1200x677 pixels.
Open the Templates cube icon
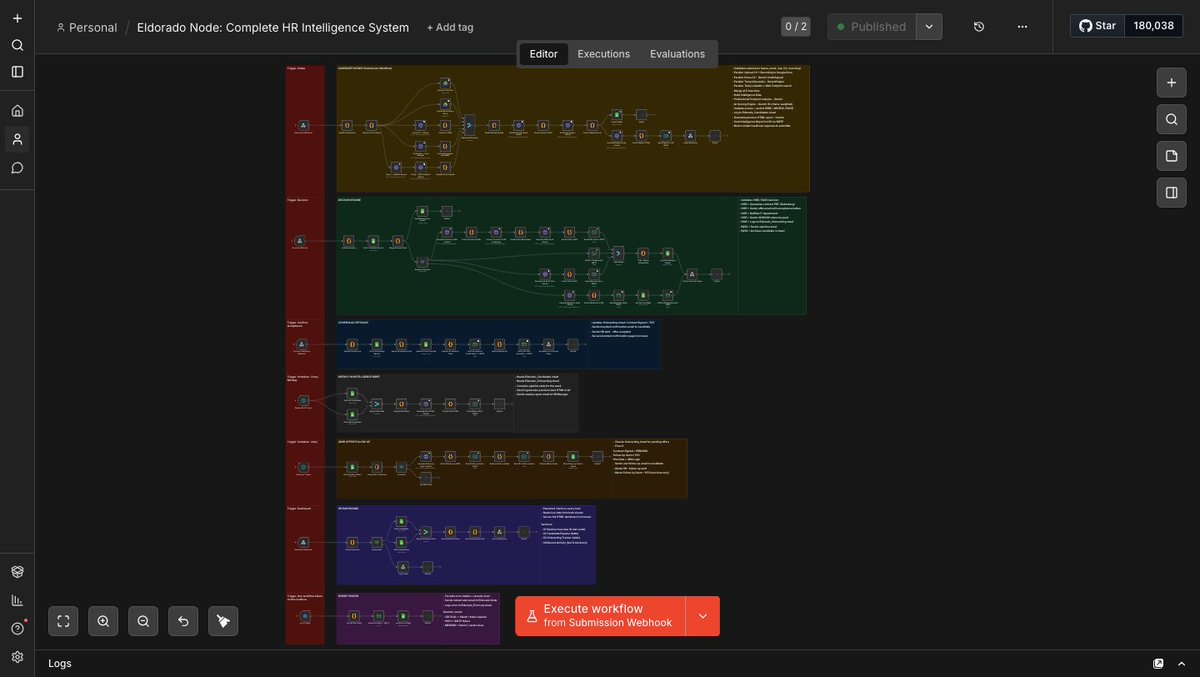(x=17, y=572)
